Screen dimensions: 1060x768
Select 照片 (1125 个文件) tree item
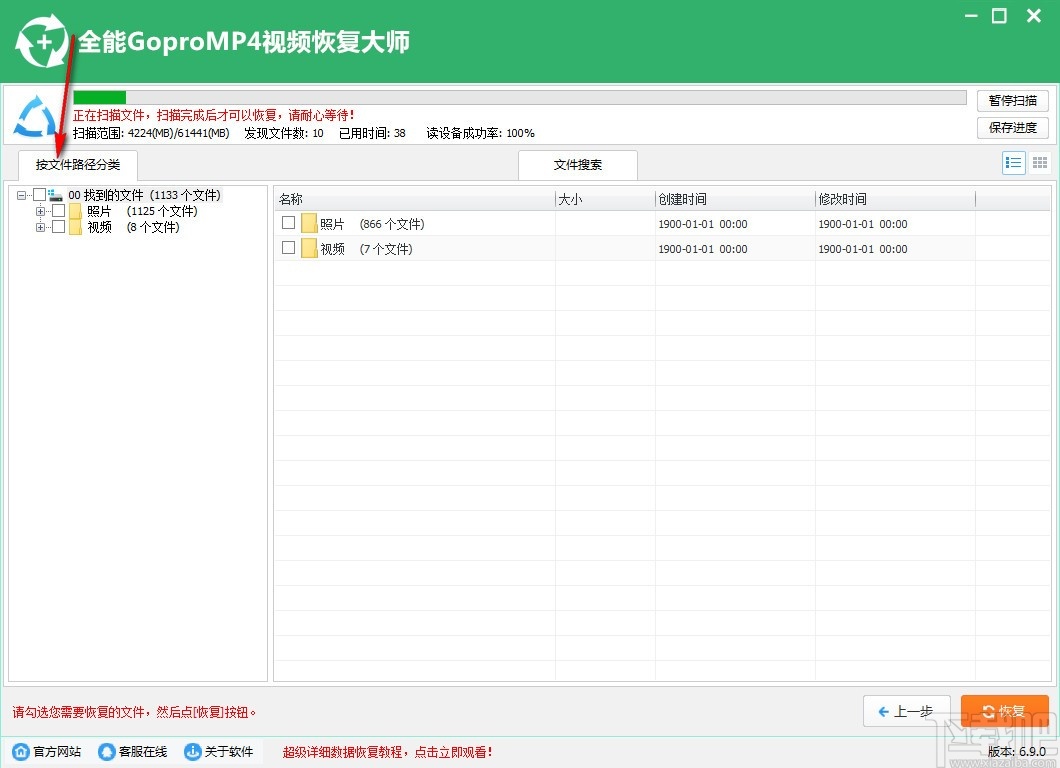click(x=142, y=212)
